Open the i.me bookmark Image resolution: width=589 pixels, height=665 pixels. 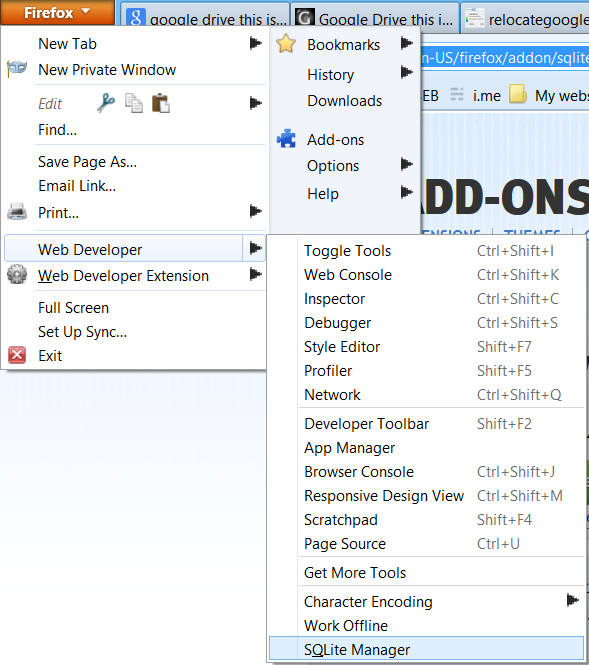[475, 95]
